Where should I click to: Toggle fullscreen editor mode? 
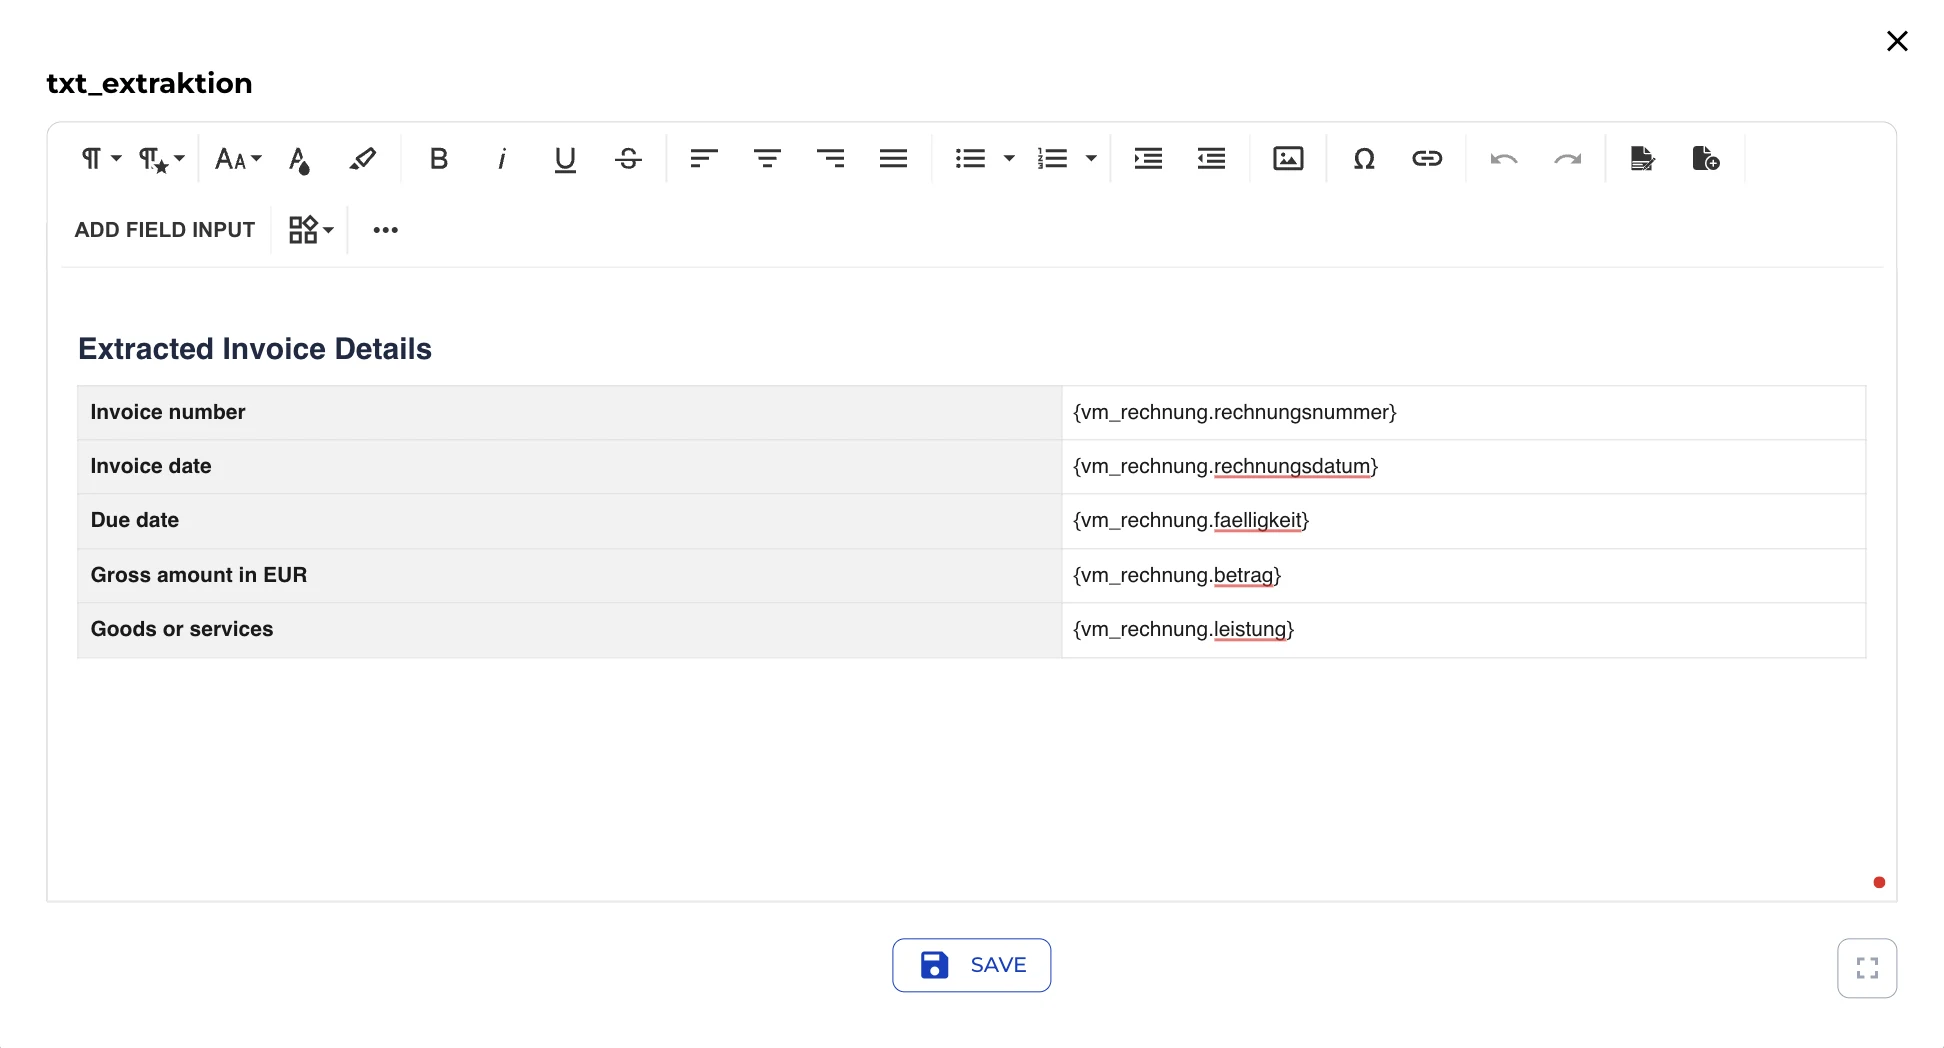tap(1867, 968)
